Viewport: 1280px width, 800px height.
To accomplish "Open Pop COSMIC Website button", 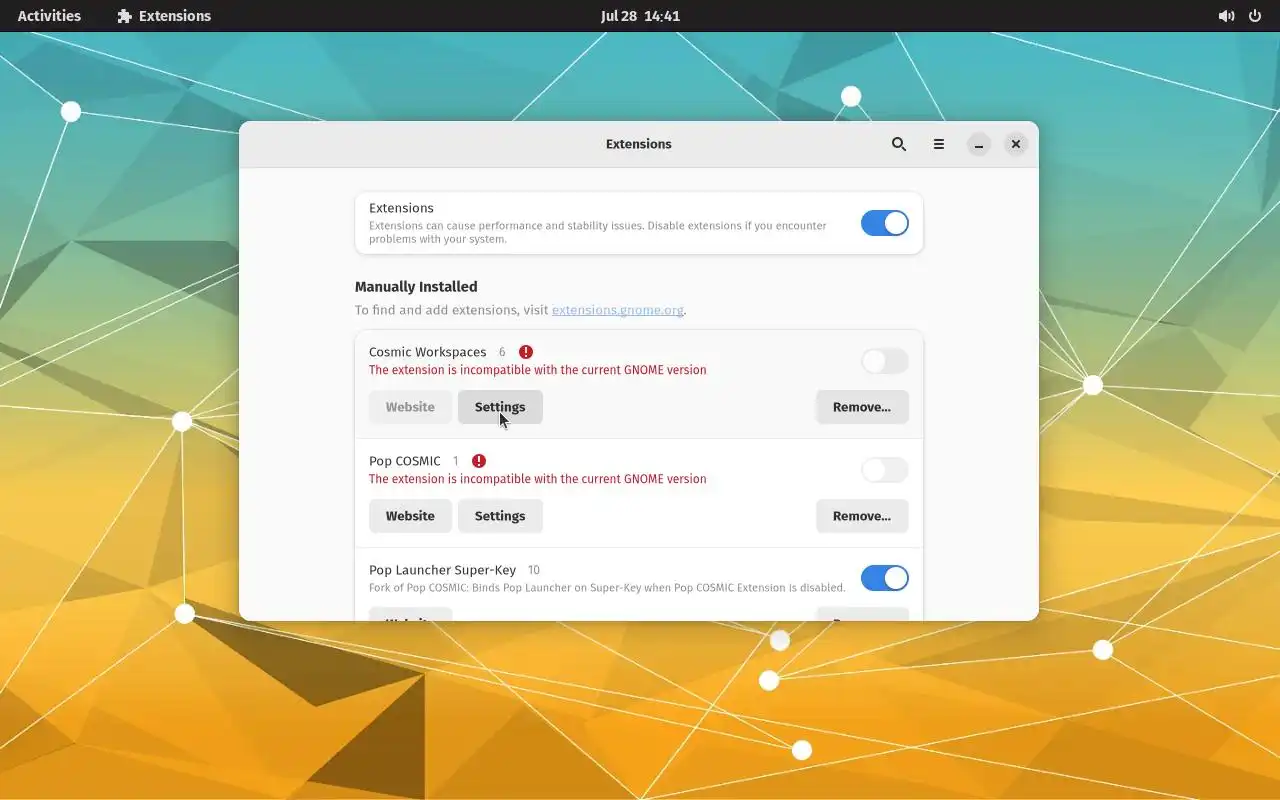I will 410,516.
